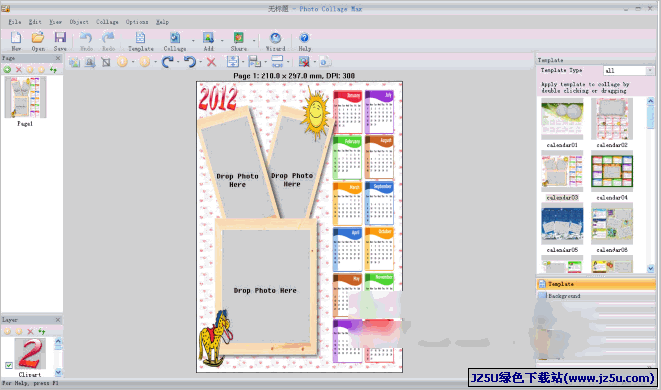661x390 pixels.
Task: Close the Layer panel
Action: pos(58,320)
